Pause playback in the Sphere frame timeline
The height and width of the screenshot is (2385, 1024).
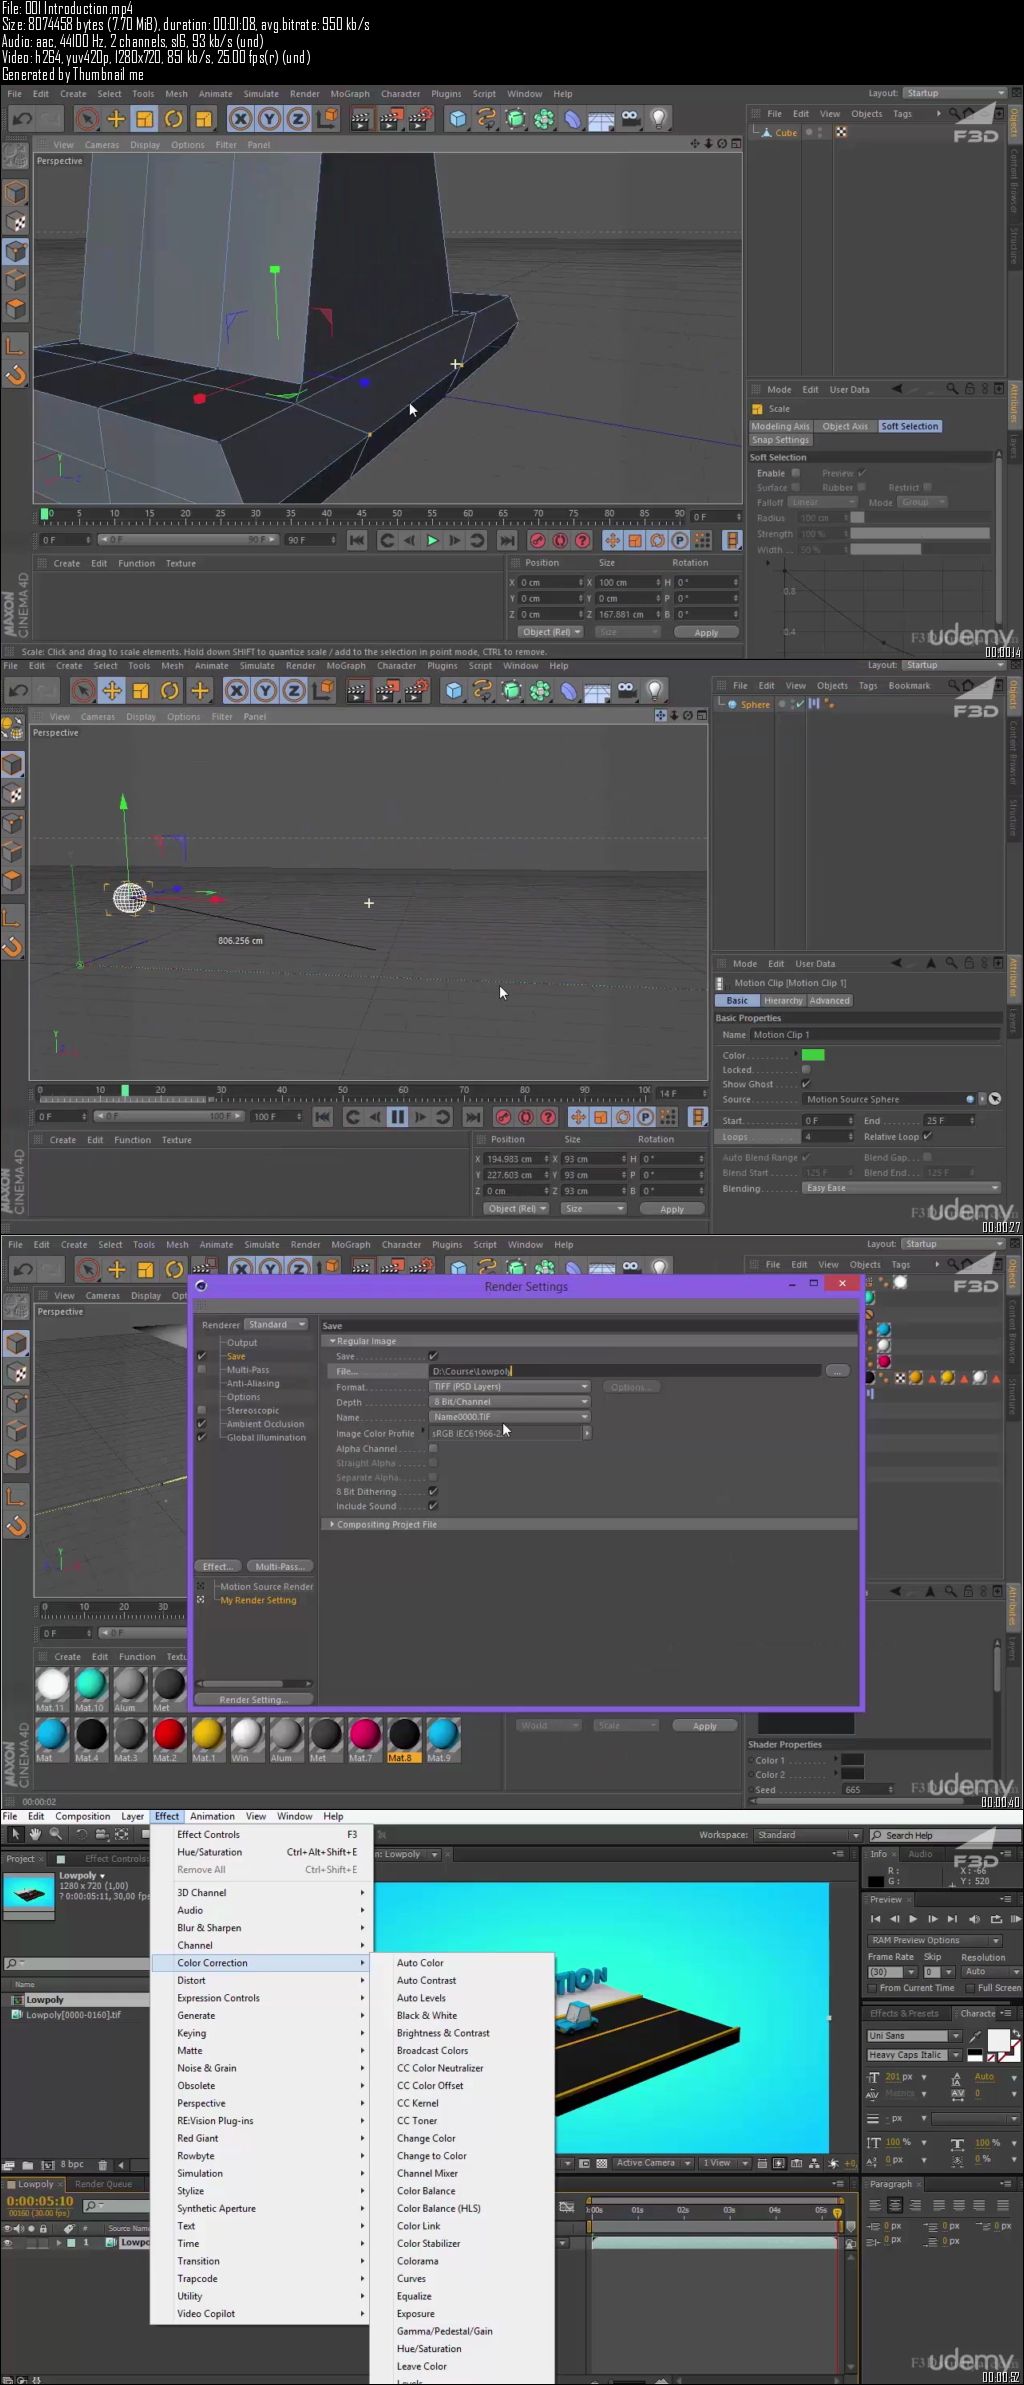pyautogui.click(x=397, y=1117)
